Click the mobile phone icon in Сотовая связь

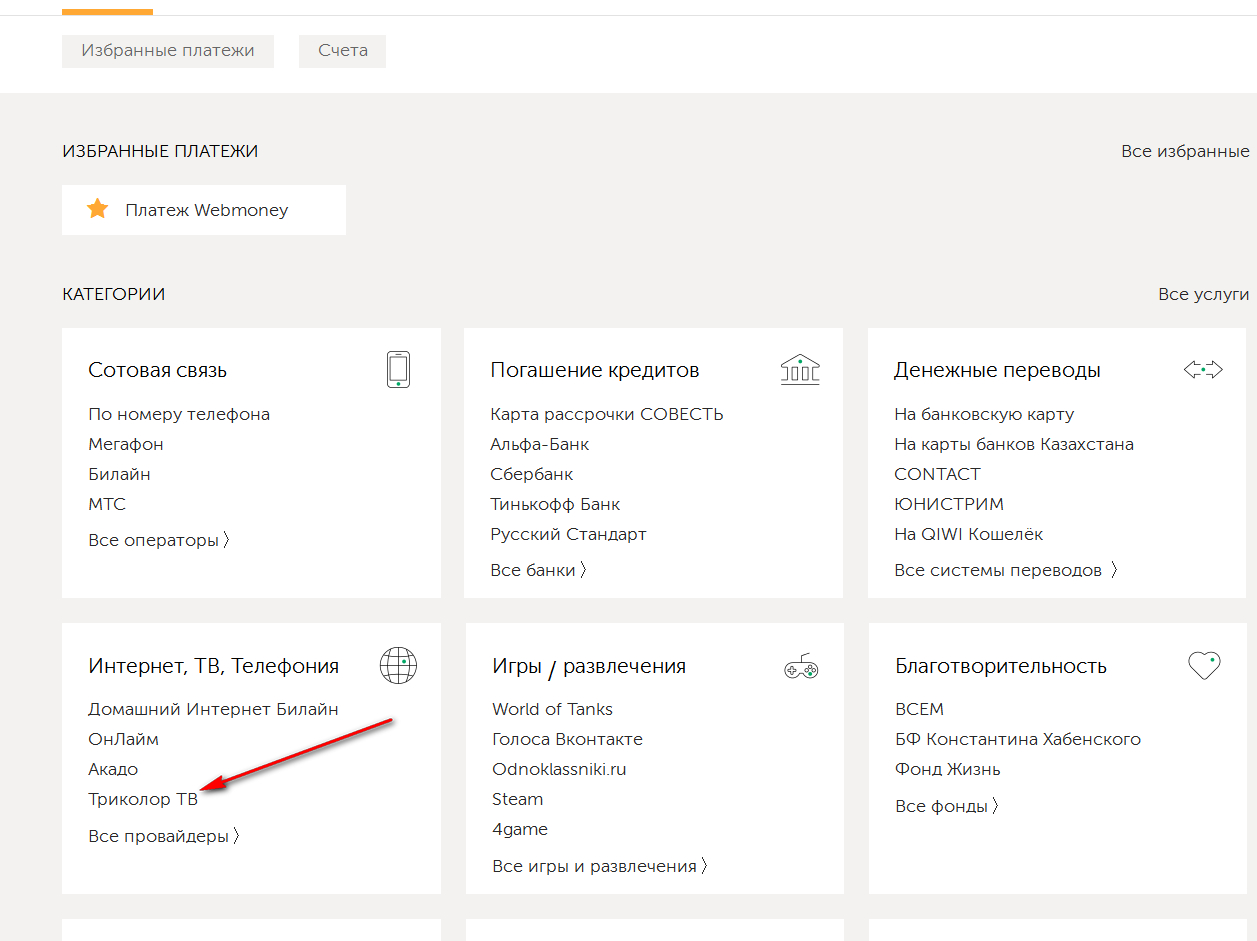[398, 369]
